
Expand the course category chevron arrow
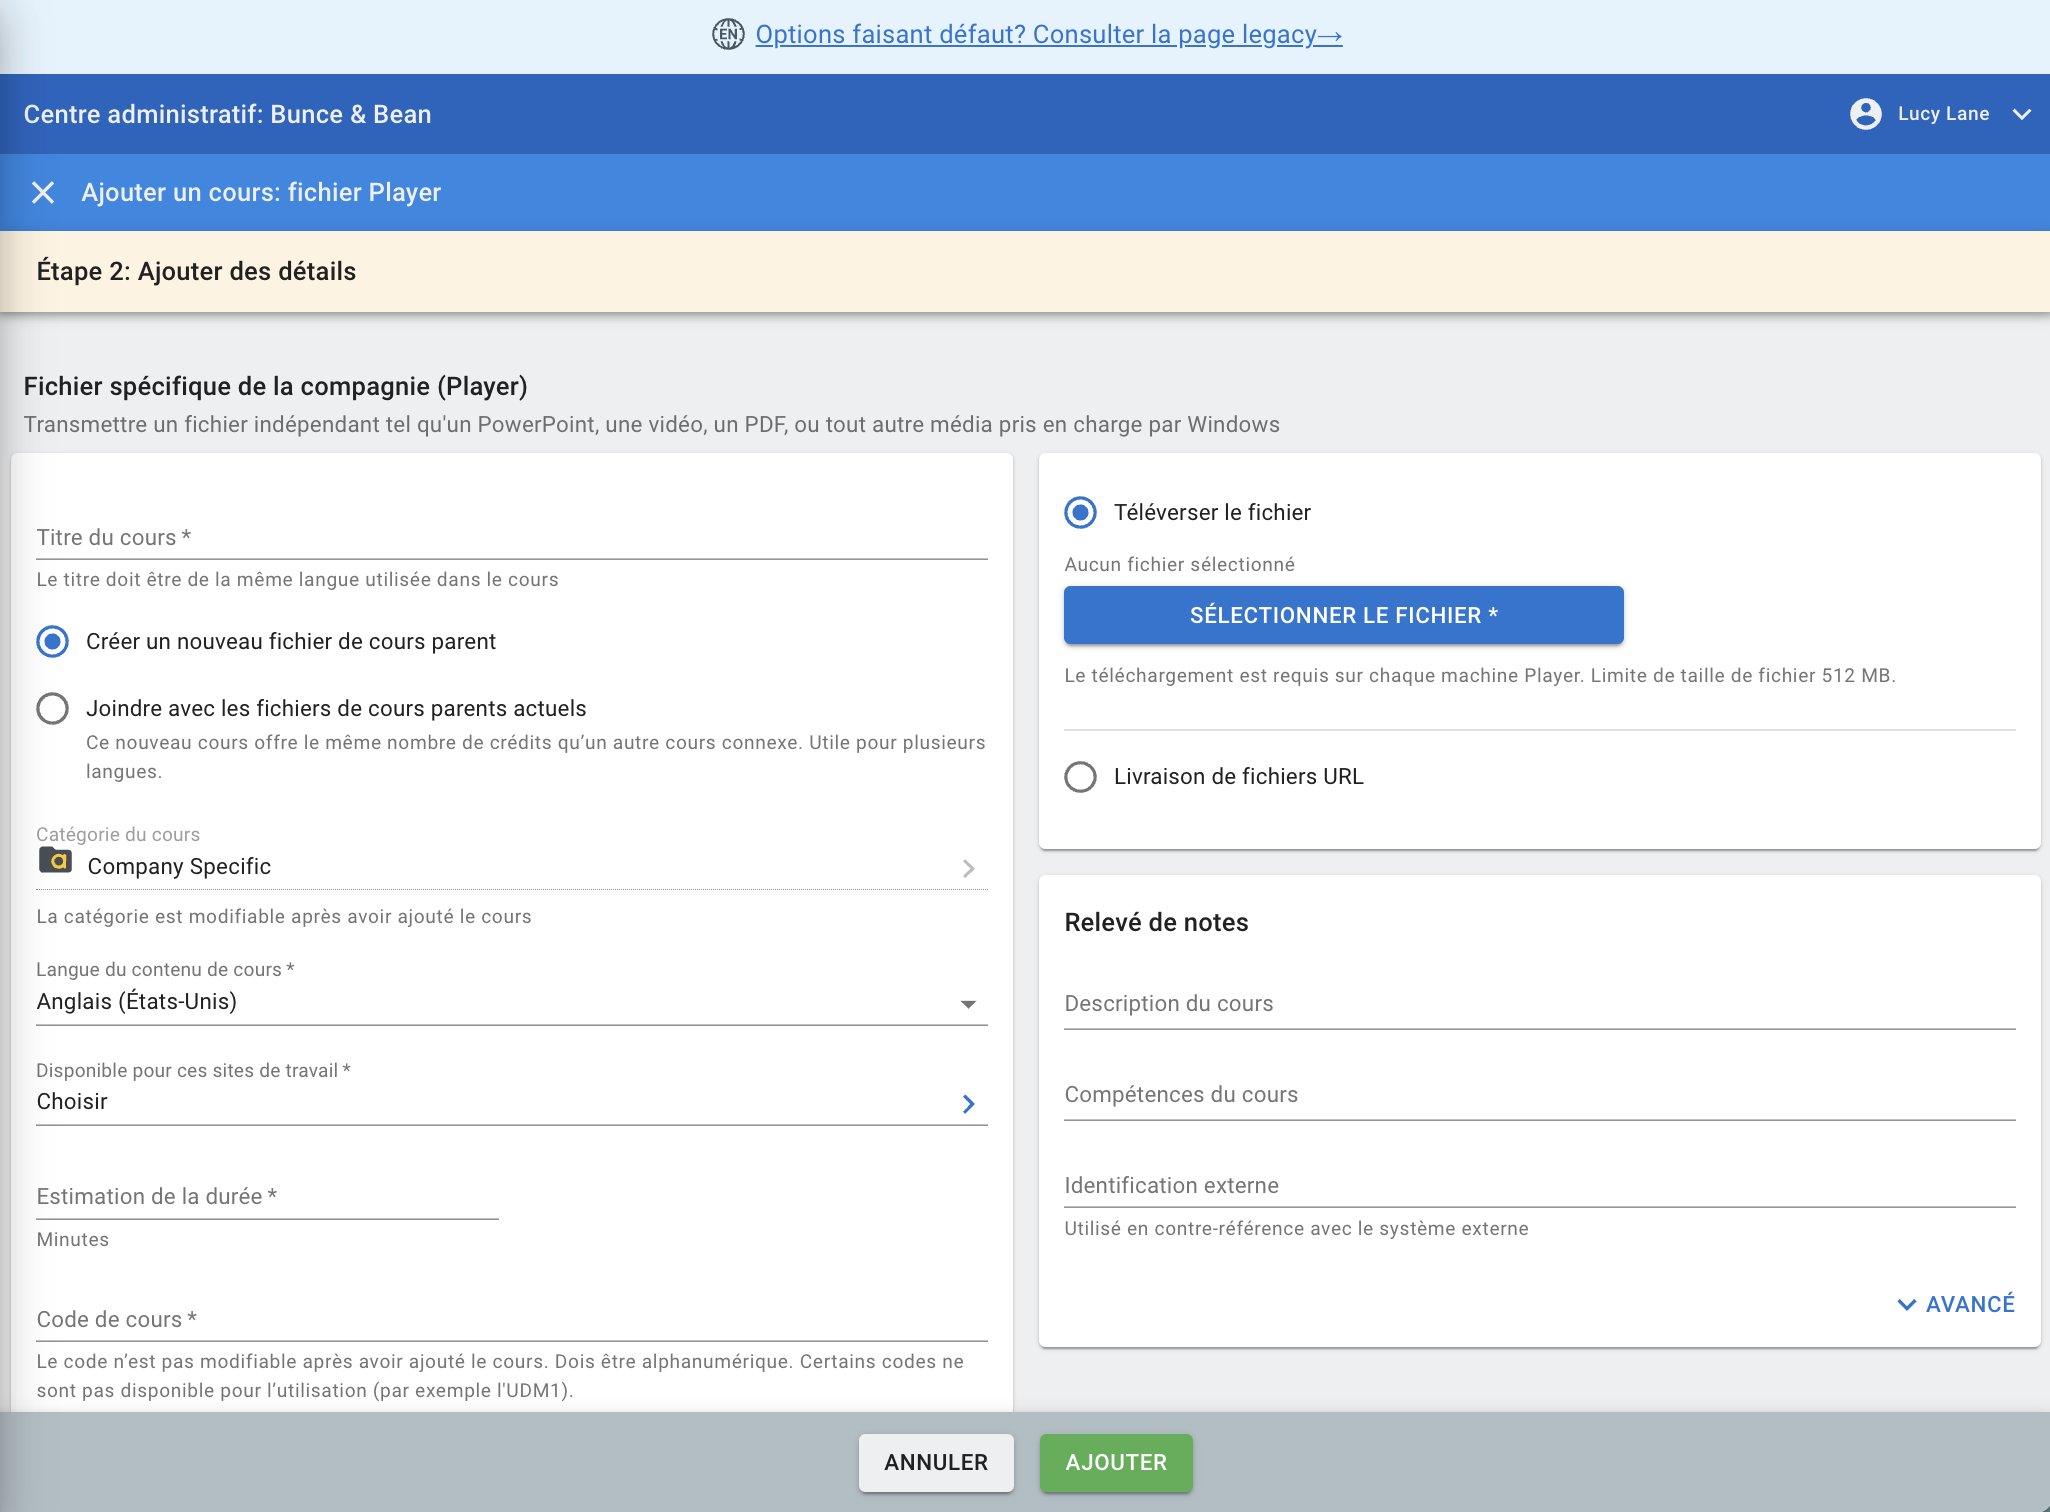point(968,868)
